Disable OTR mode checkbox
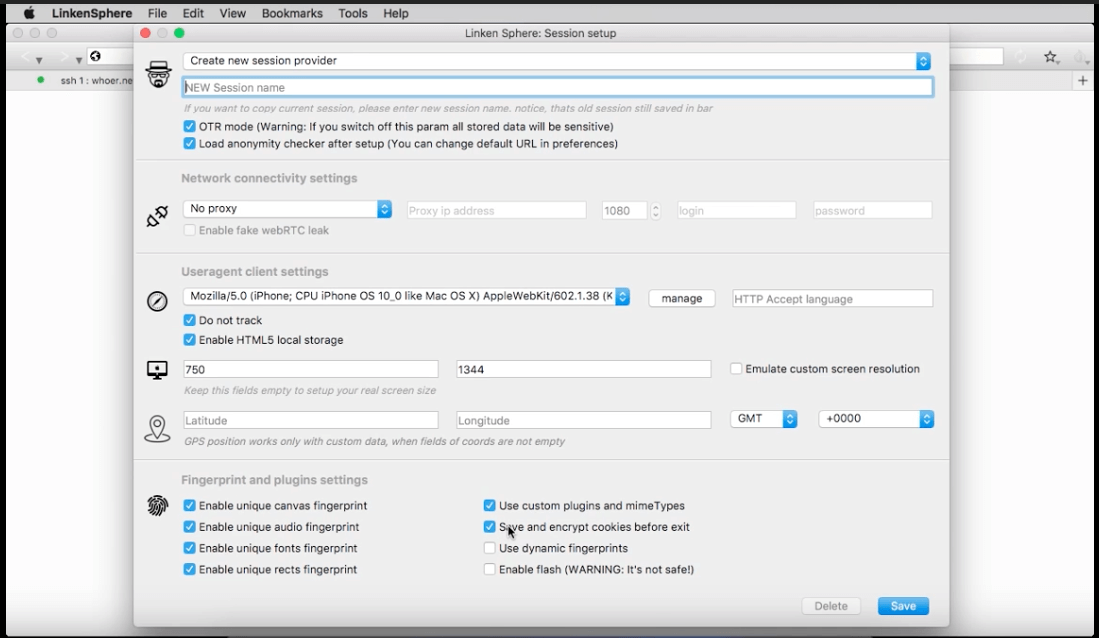The image size is (1099, 638). point(190,127)
